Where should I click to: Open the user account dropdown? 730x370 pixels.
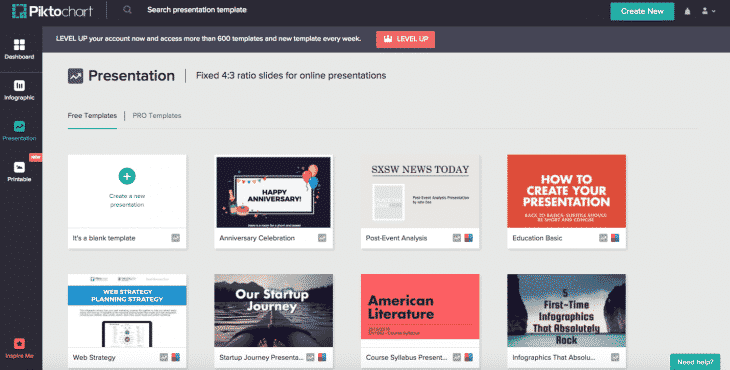point(708,11)
